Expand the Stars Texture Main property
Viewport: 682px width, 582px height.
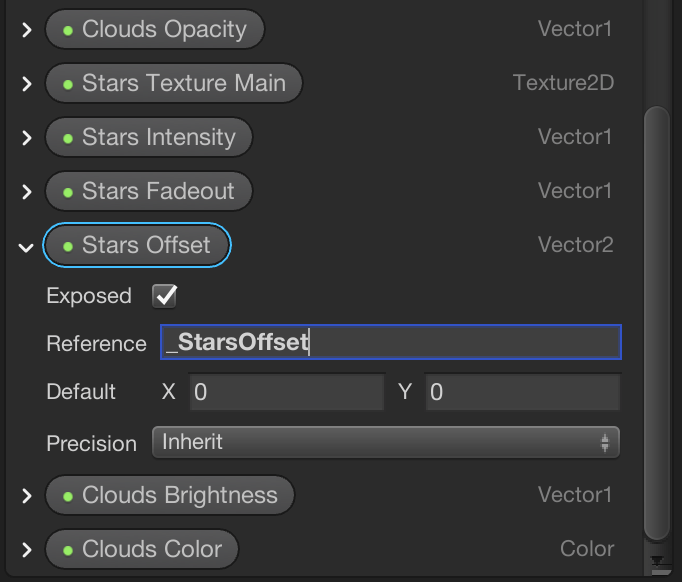(x=27, y=84)
